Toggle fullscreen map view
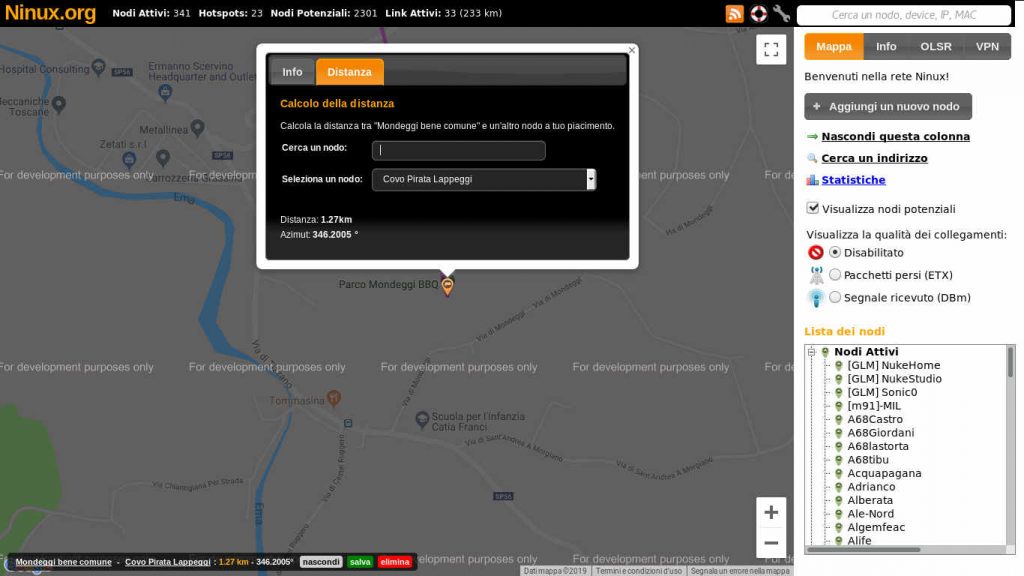1024x576 pixels. click(x=771, y=49)
